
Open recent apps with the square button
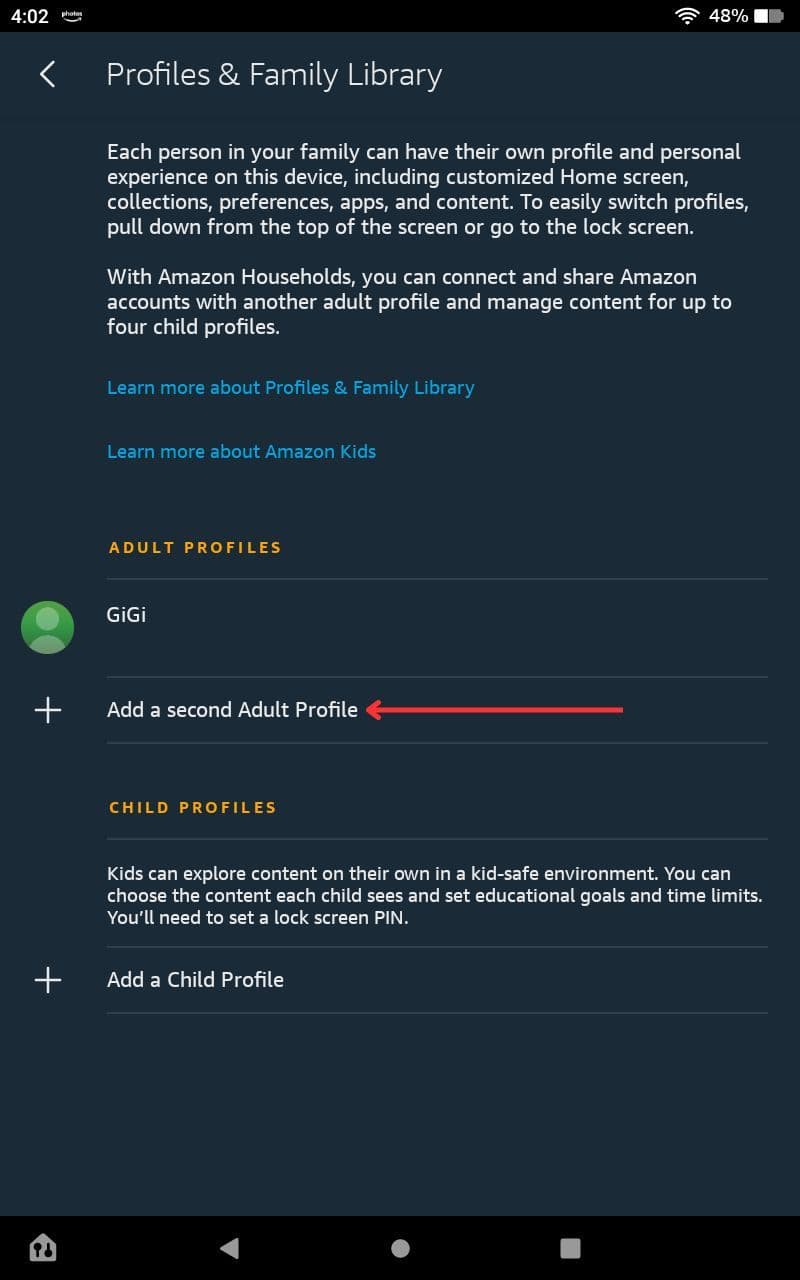[570, 1247]
